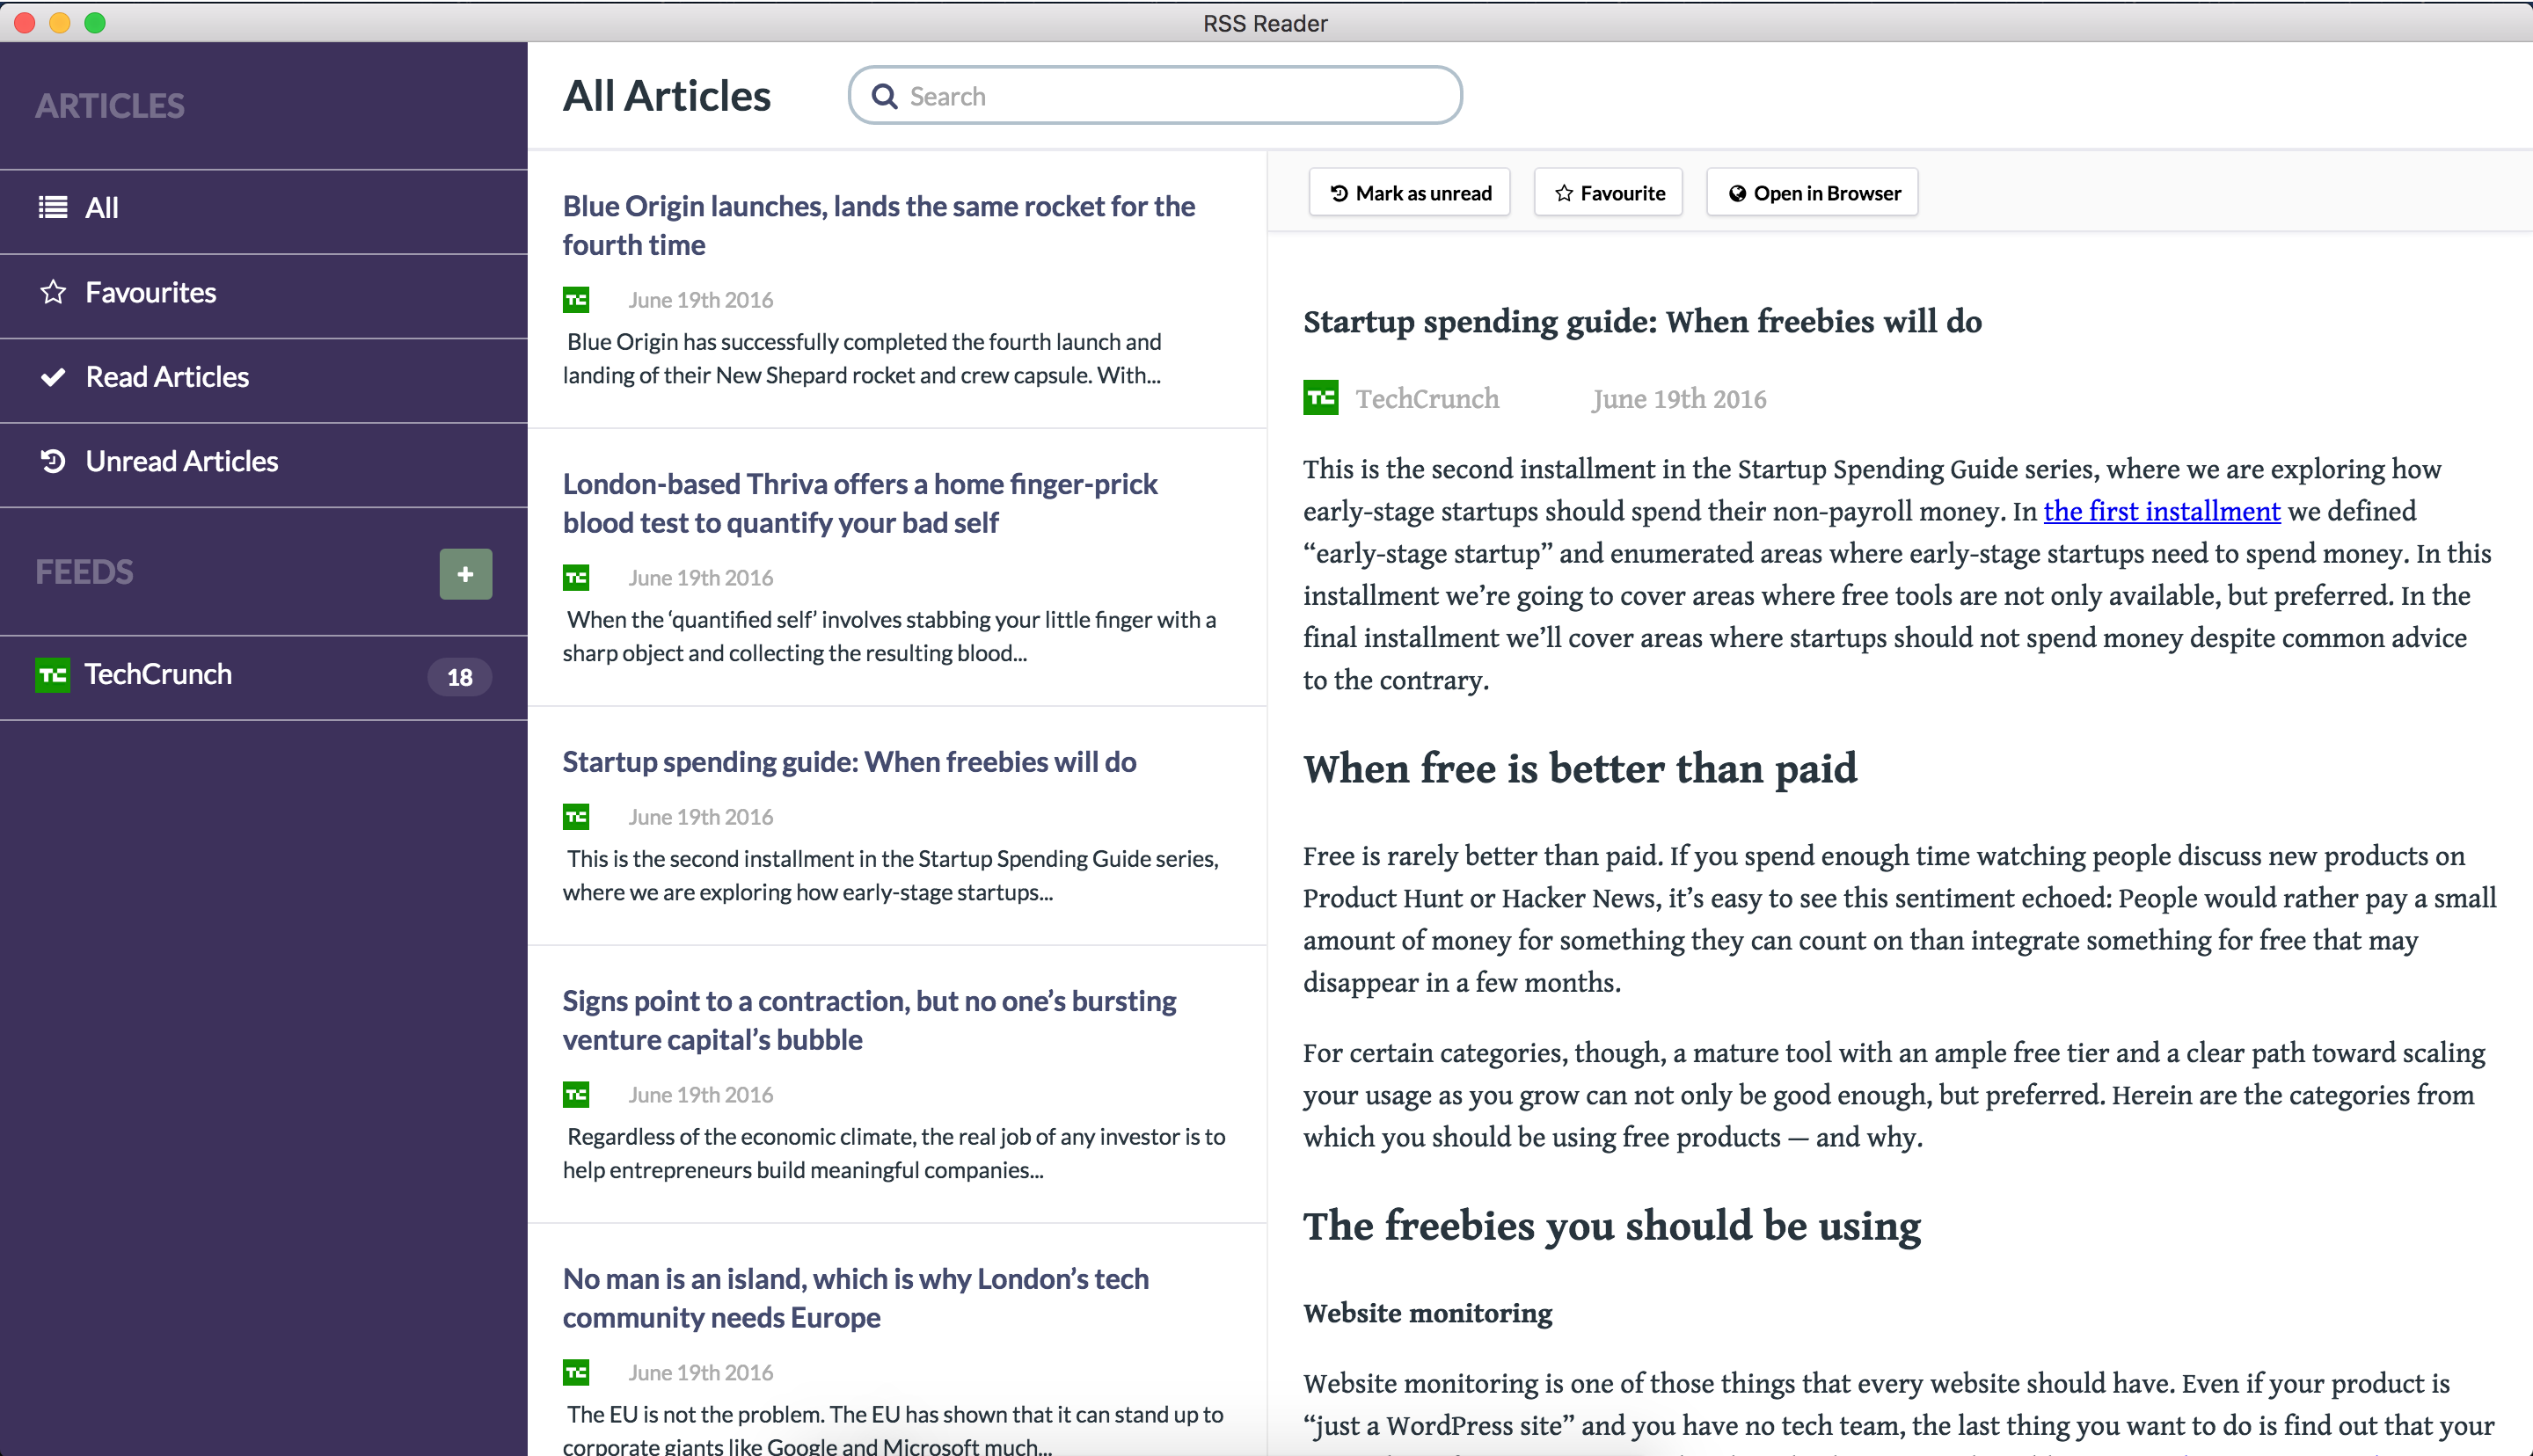This screenshot has height=1456, width=2533.
Task: Click the star icon beside Favourites
Action: coord(53,292)
